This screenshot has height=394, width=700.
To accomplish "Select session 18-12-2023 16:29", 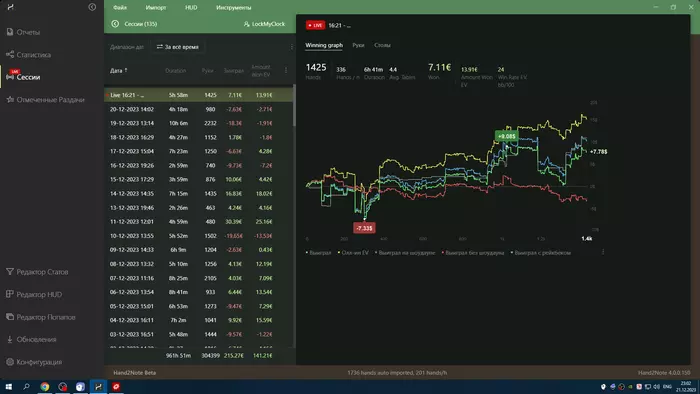I will [x=199, y=137].
